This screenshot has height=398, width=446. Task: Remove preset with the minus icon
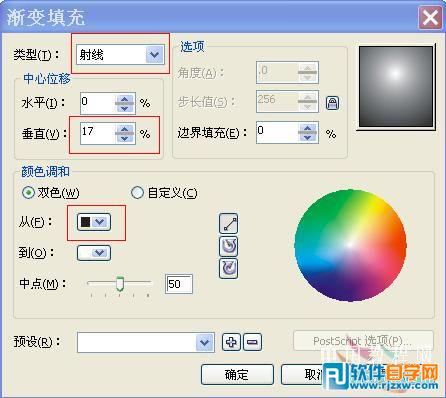pyautogui.click(x=252, y=342)
